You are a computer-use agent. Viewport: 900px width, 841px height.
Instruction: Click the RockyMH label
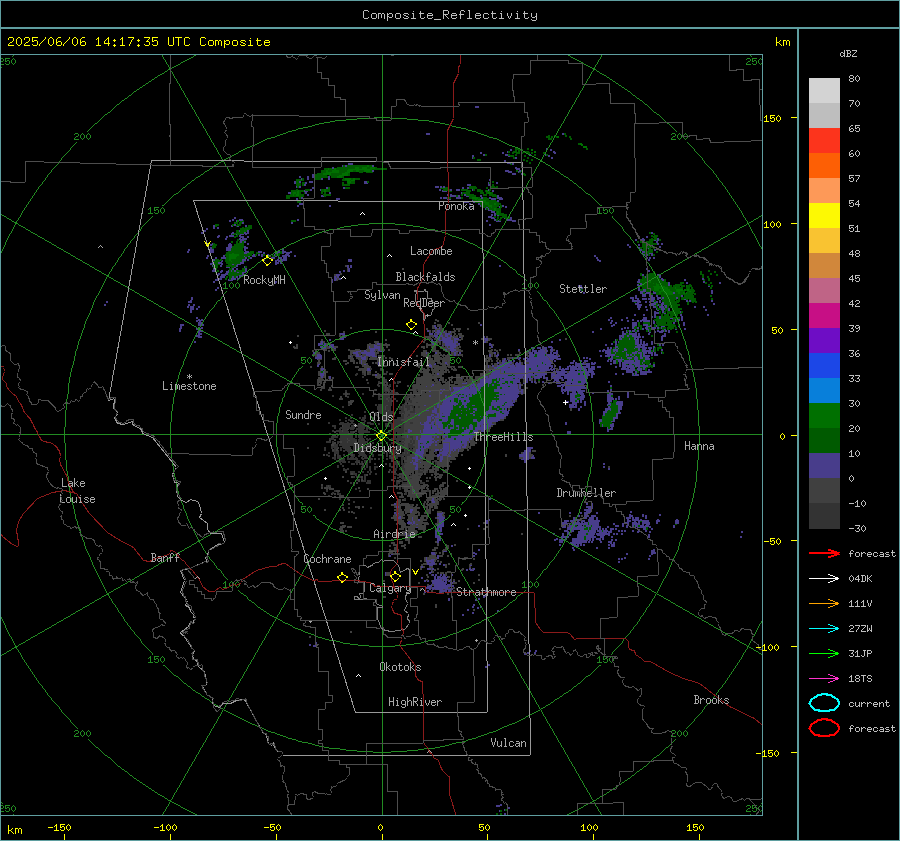(x=264, y=280)
